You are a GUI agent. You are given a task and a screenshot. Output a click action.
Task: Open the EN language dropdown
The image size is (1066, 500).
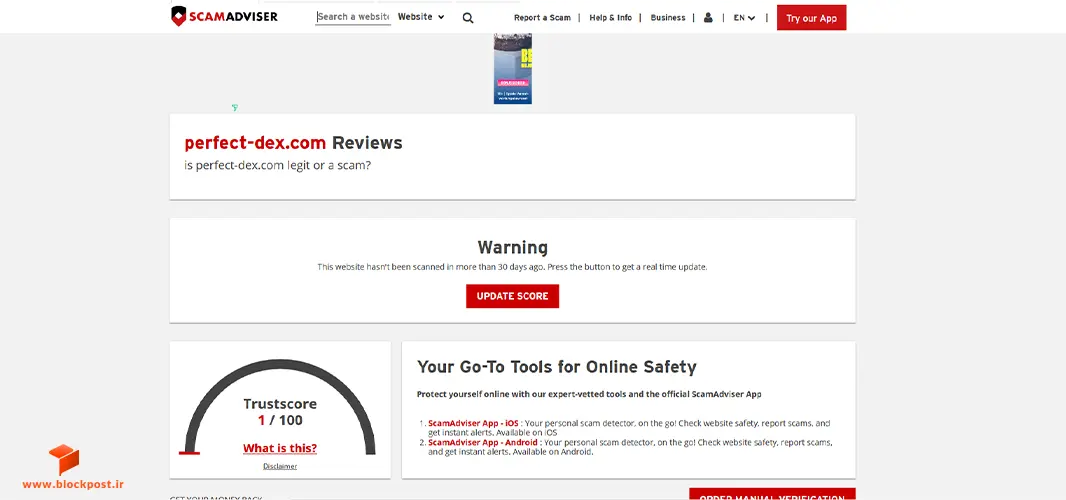click(744, 18)
